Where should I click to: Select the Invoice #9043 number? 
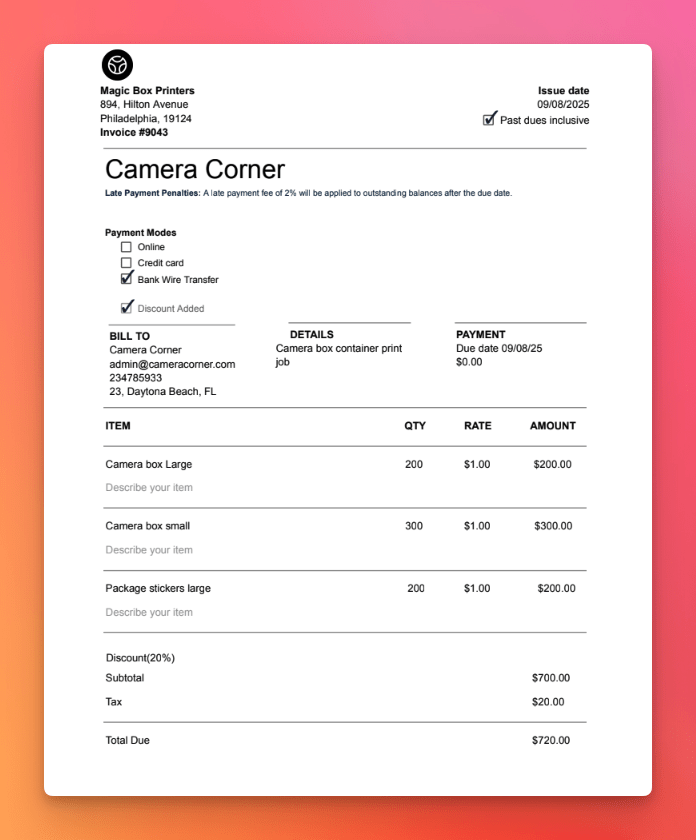pyautogui.click(x=134, y=132)
